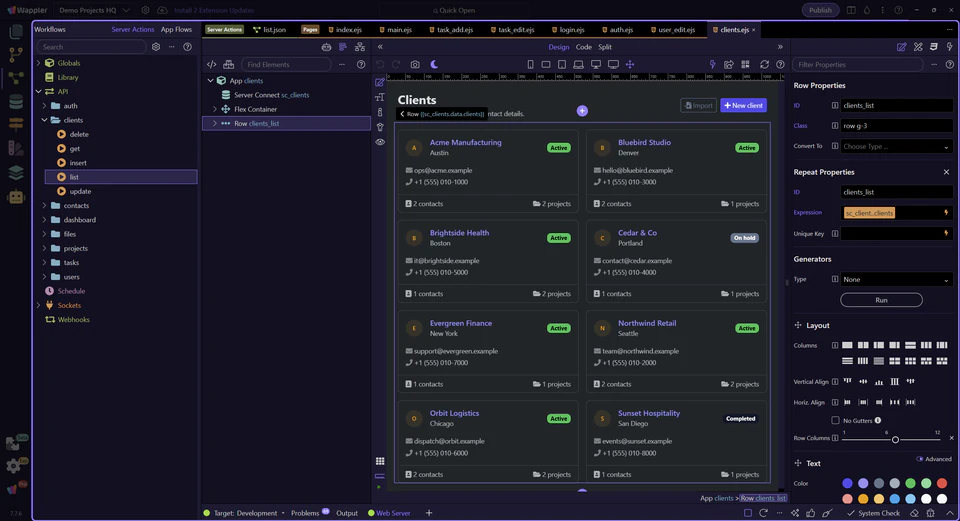Click the Run generator button

tap(881, 300)
